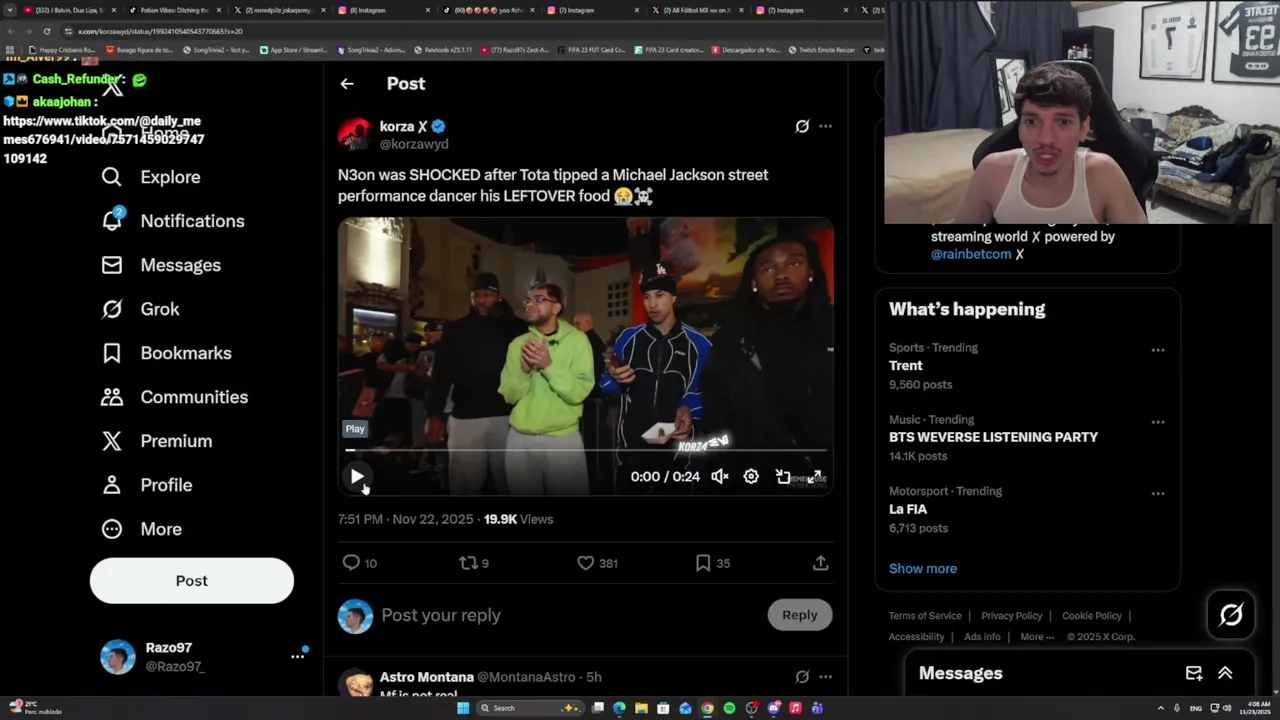
Task: Repost the post with 9 reposts
Action: click(474, 563)
